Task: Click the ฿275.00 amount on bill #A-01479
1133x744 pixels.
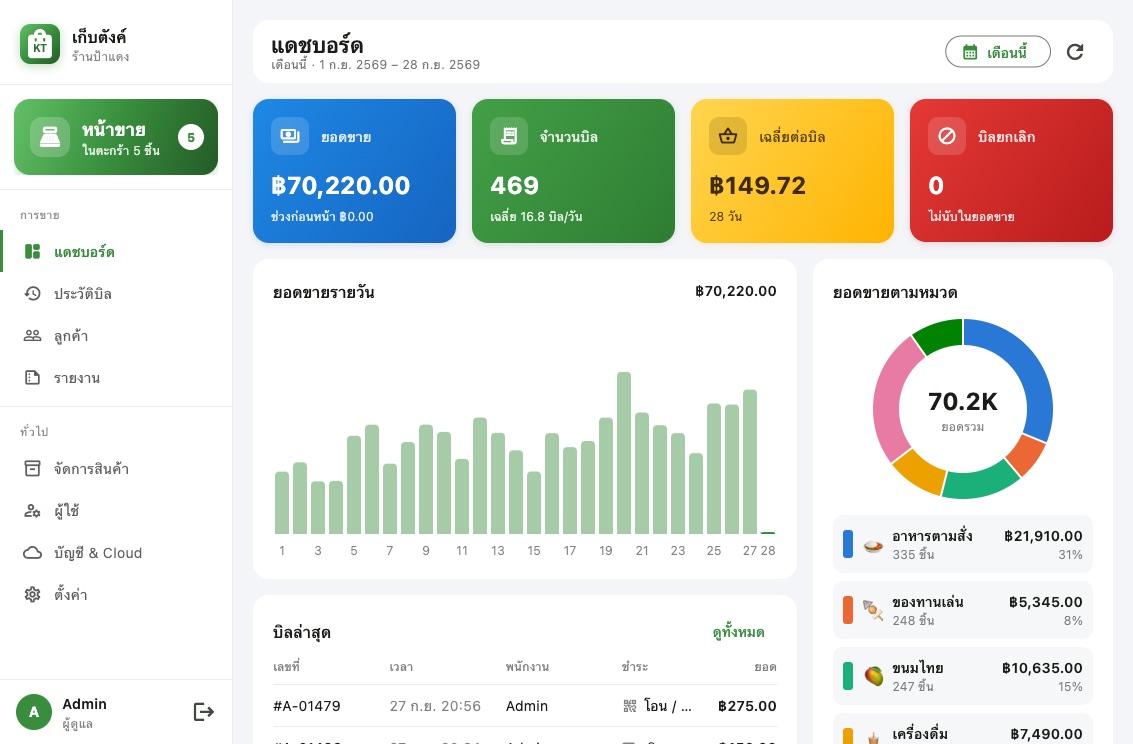Action: pos(747,706)
